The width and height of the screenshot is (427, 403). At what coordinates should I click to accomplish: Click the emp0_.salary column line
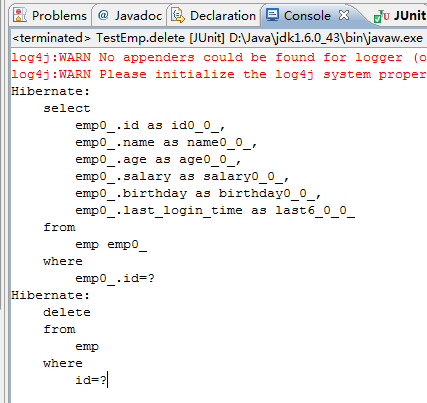coord(182,176)
